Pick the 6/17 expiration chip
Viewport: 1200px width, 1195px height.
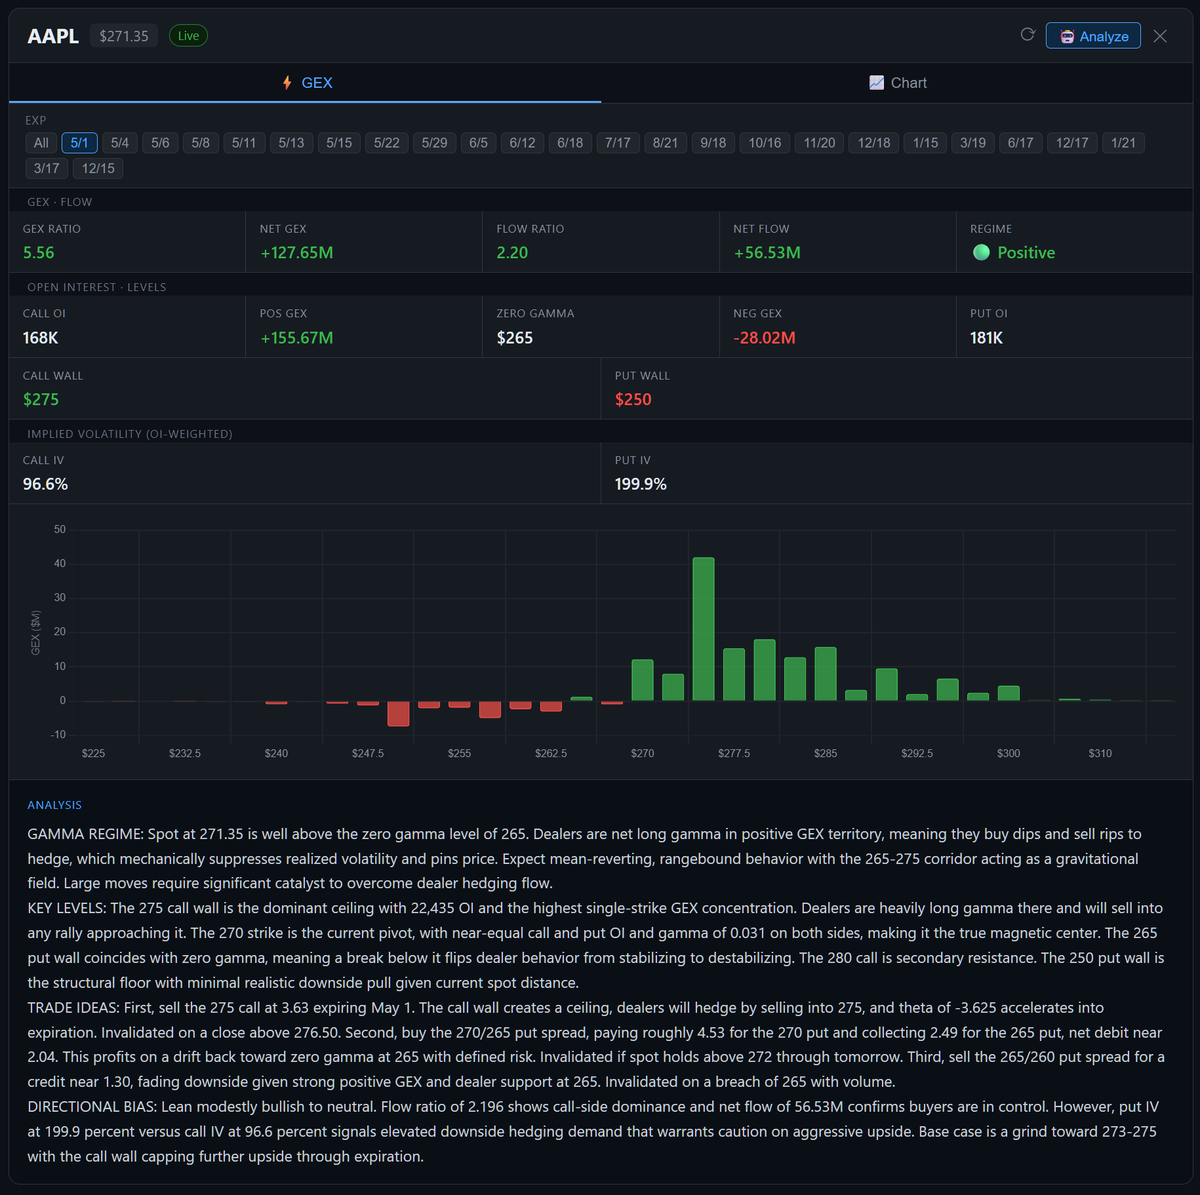(x=1020, y=143)
